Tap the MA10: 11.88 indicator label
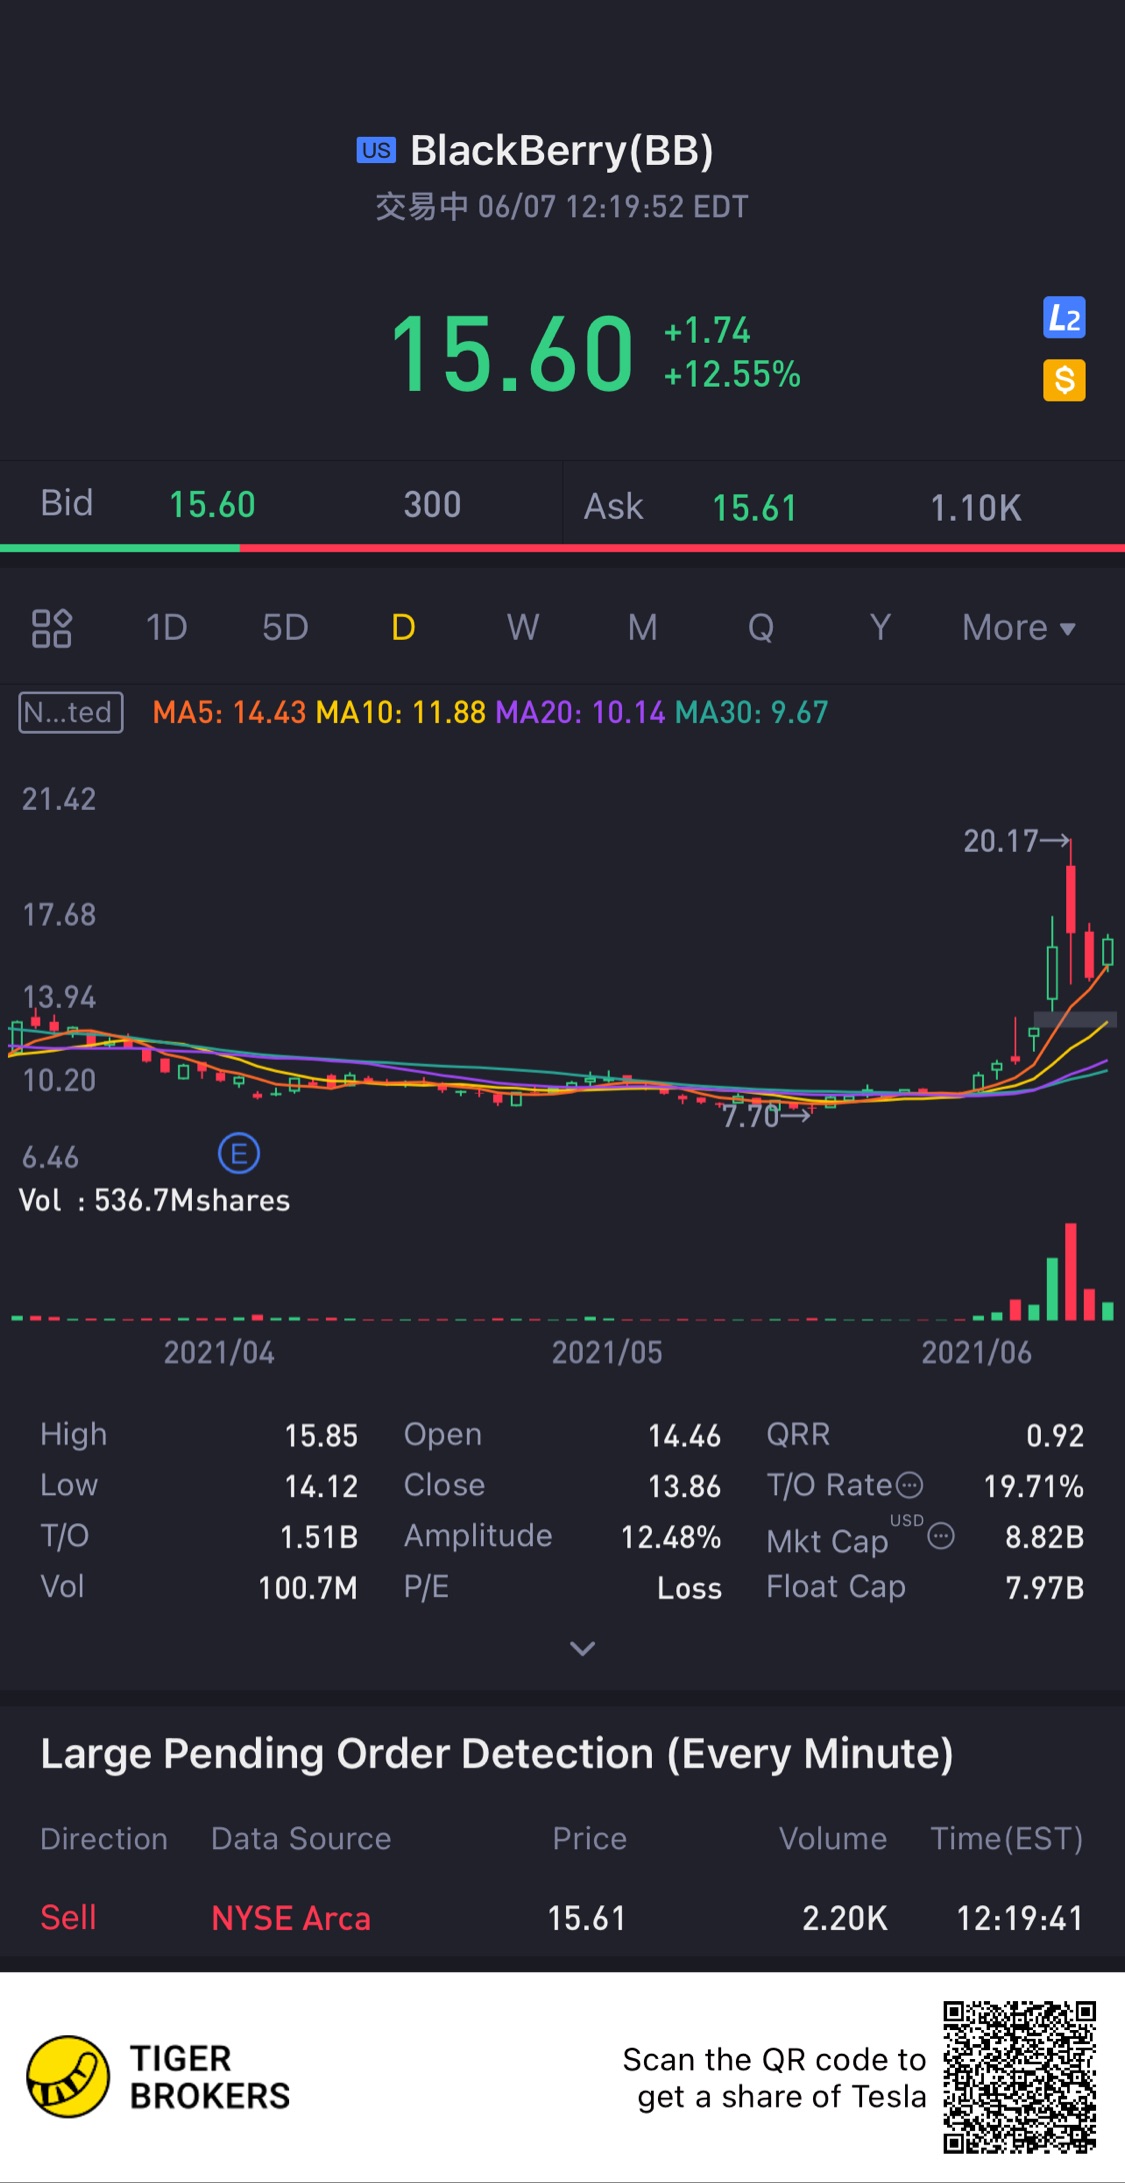 click(401, 712)
